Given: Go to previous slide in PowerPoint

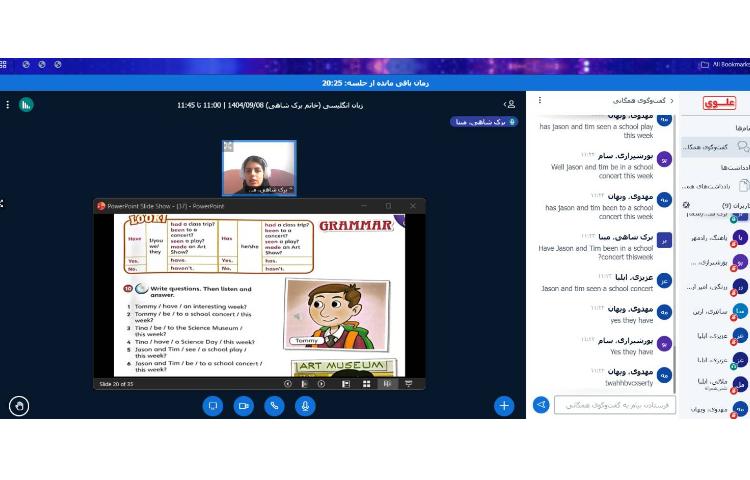Looking at the screenshot, I should [288, 383].
